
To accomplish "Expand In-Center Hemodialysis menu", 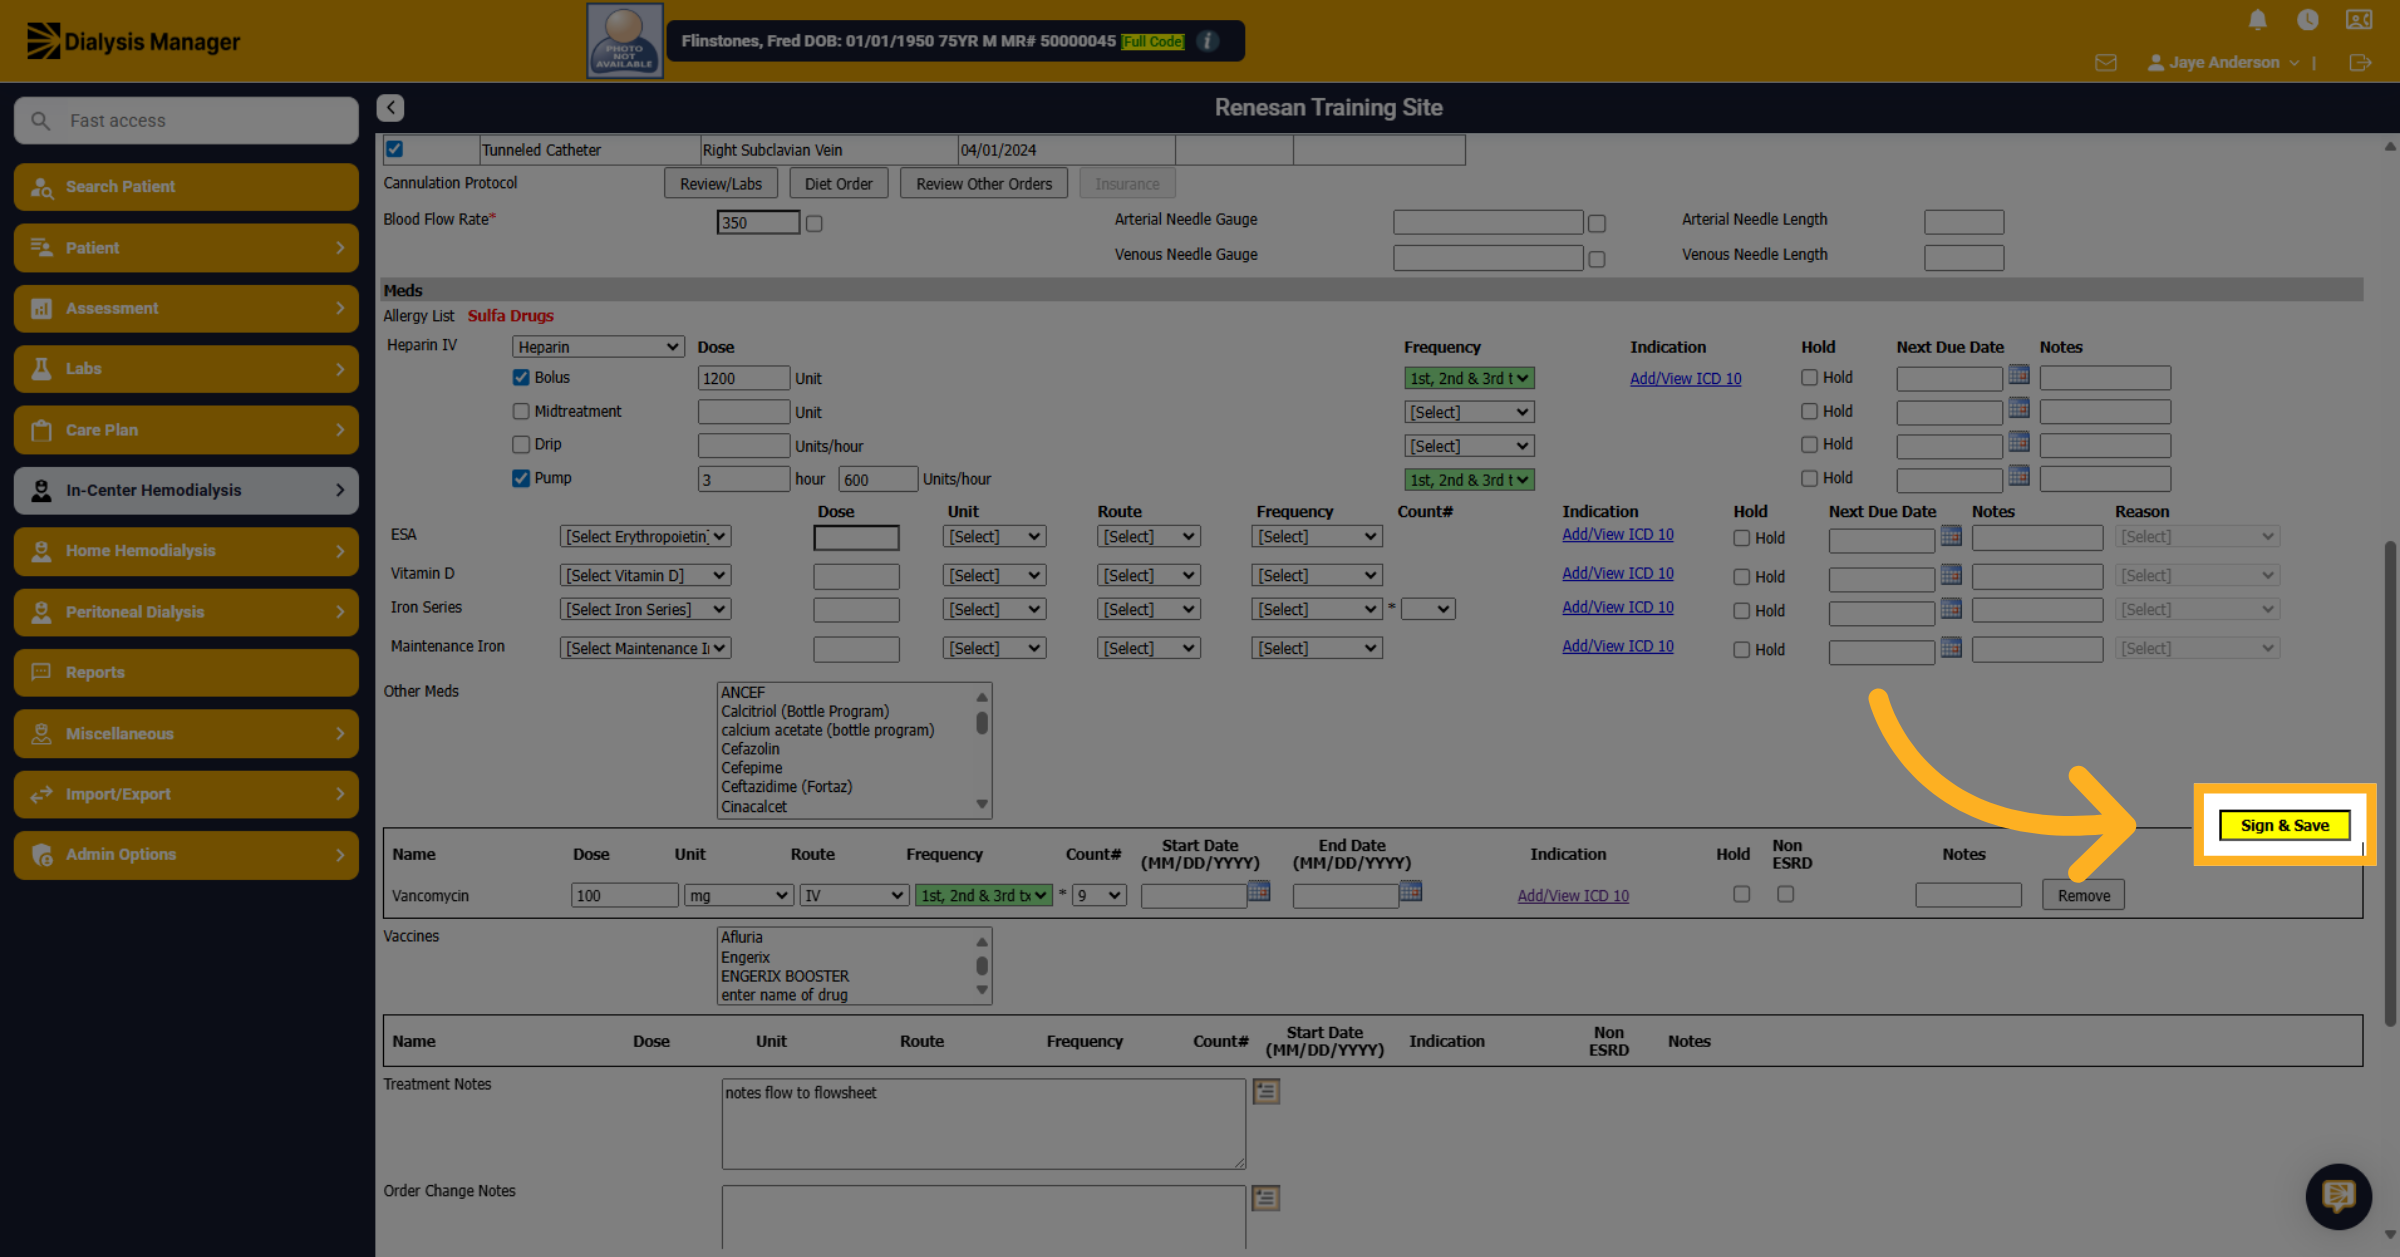I will click(186, 490).
